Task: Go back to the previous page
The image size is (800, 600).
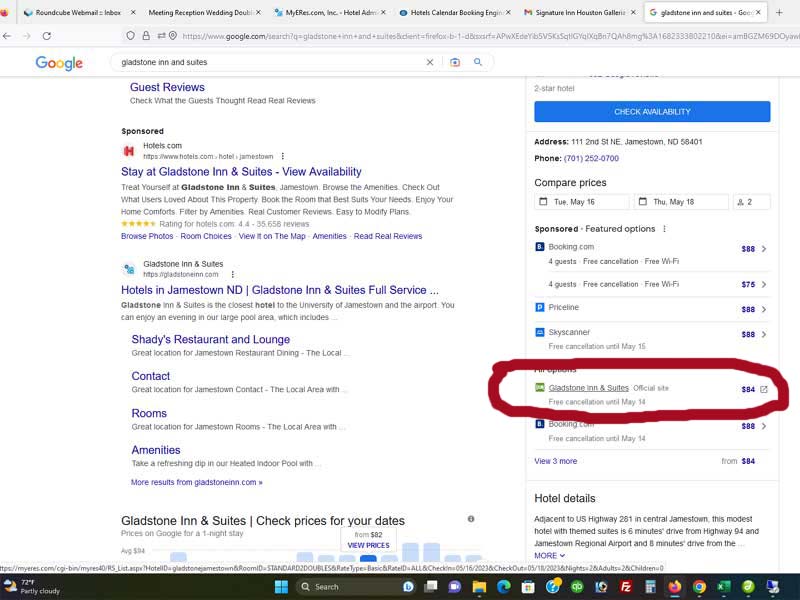Action: pyautogui.click(x=7, y=36)
